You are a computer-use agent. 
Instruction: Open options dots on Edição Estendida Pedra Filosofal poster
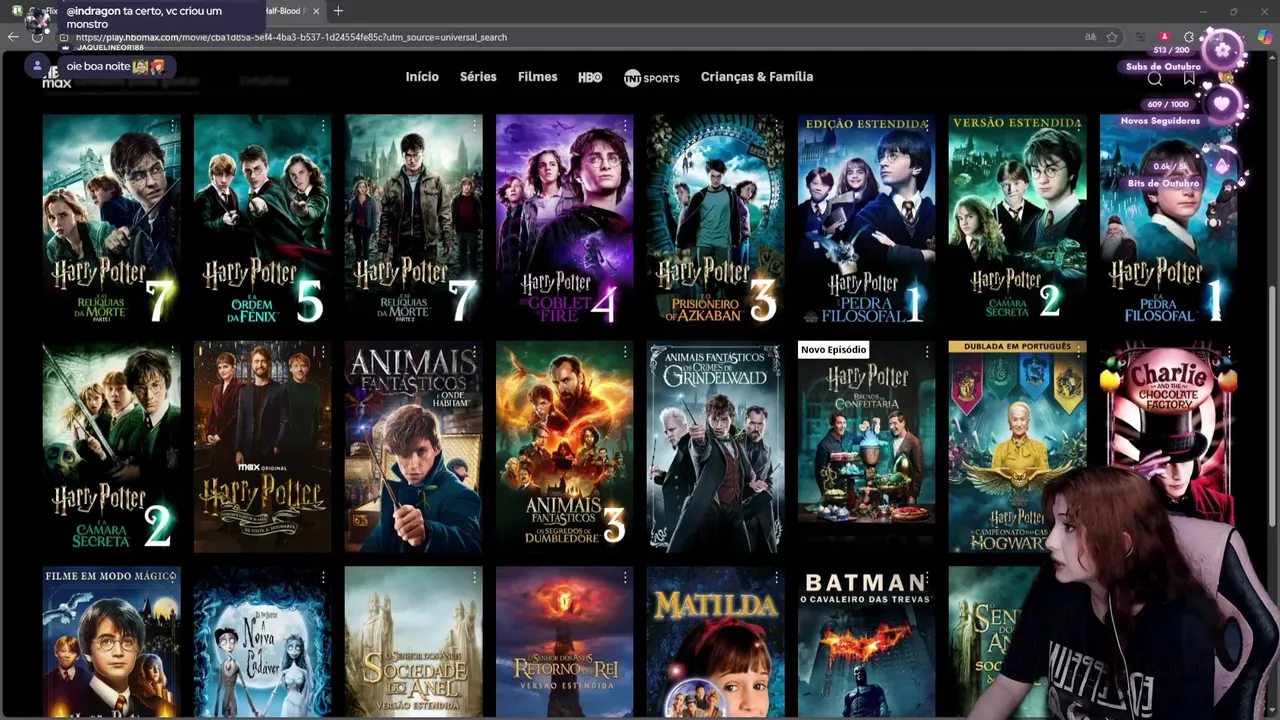927,126
